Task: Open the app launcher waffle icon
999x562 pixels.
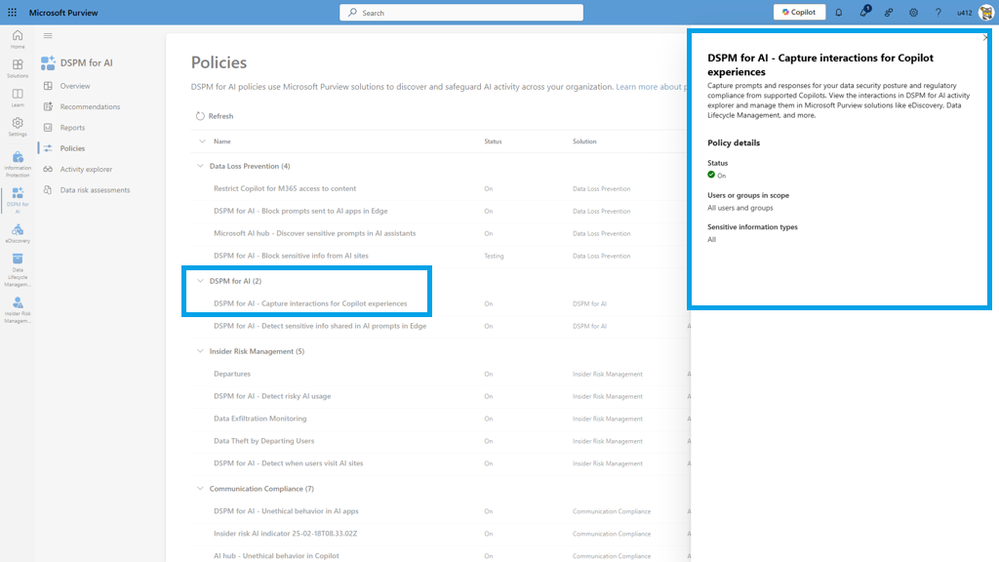Action: [x=12, y=12]
